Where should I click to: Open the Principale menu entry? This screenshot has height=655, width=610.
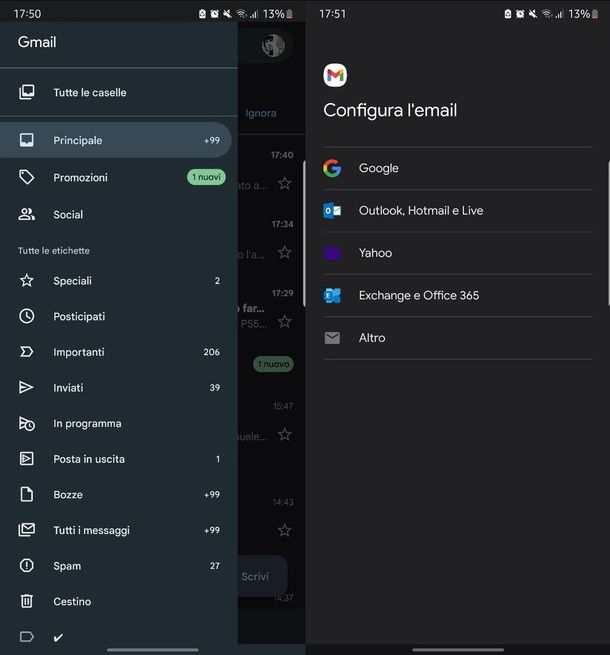pyautogui.click(x=115, y=140)
